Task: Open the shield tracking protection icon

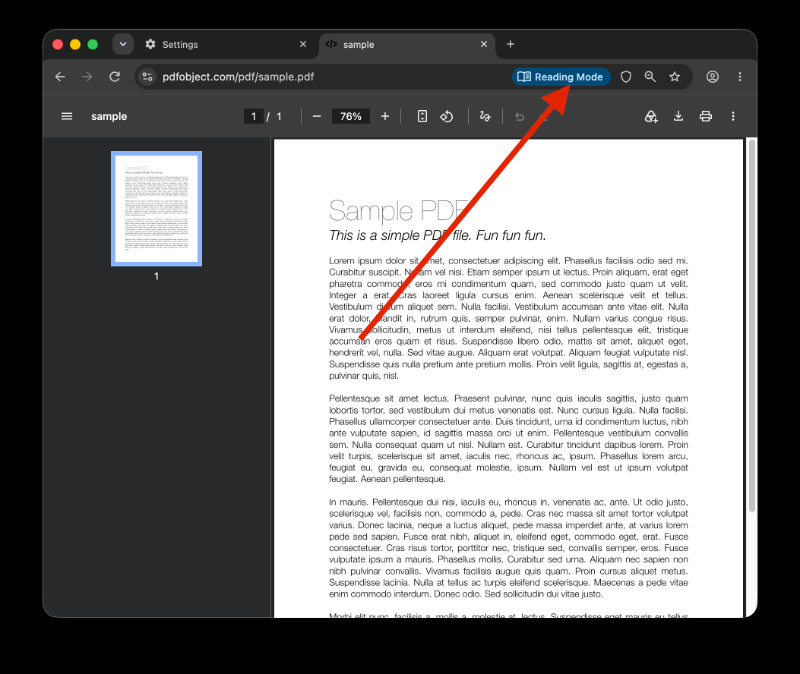Action: pos(626,77)
